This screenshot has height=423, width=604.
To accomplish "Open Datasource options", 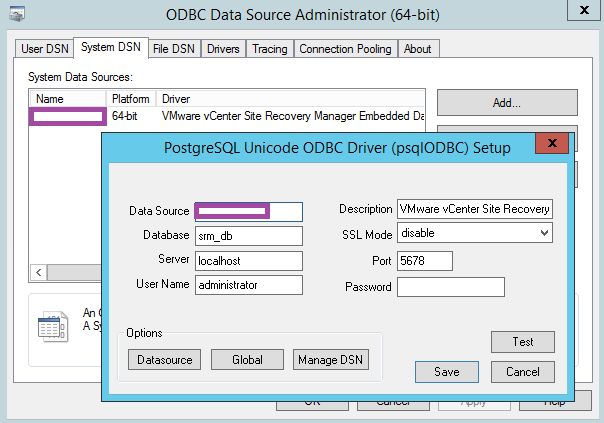I will coord(164,359).
